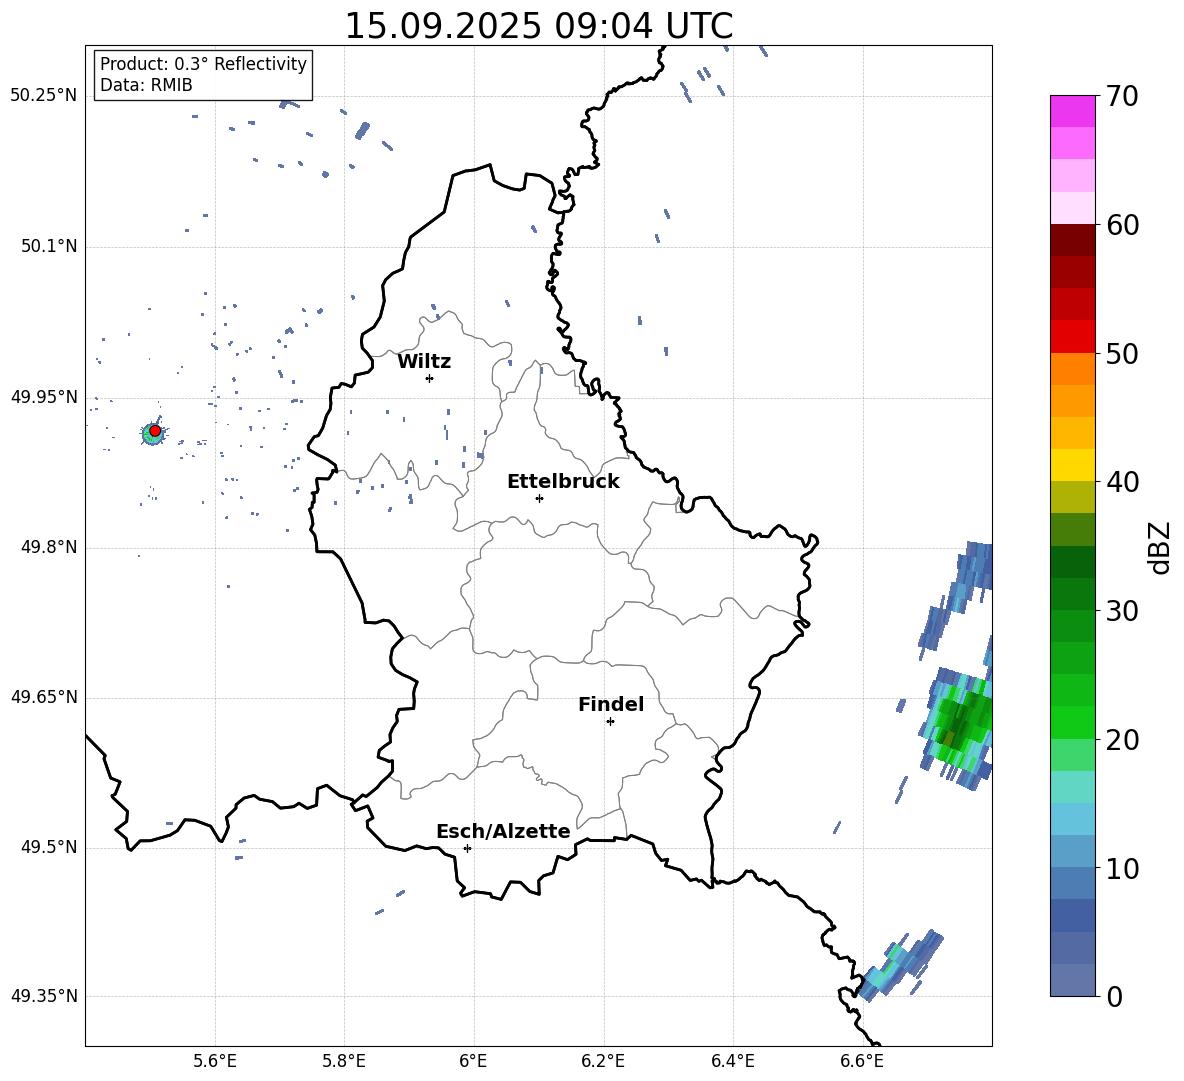Screen dimensions: 1184x1081
Task: Select the blue echo band near 49.8°N on the east edge
Action: 960,590
